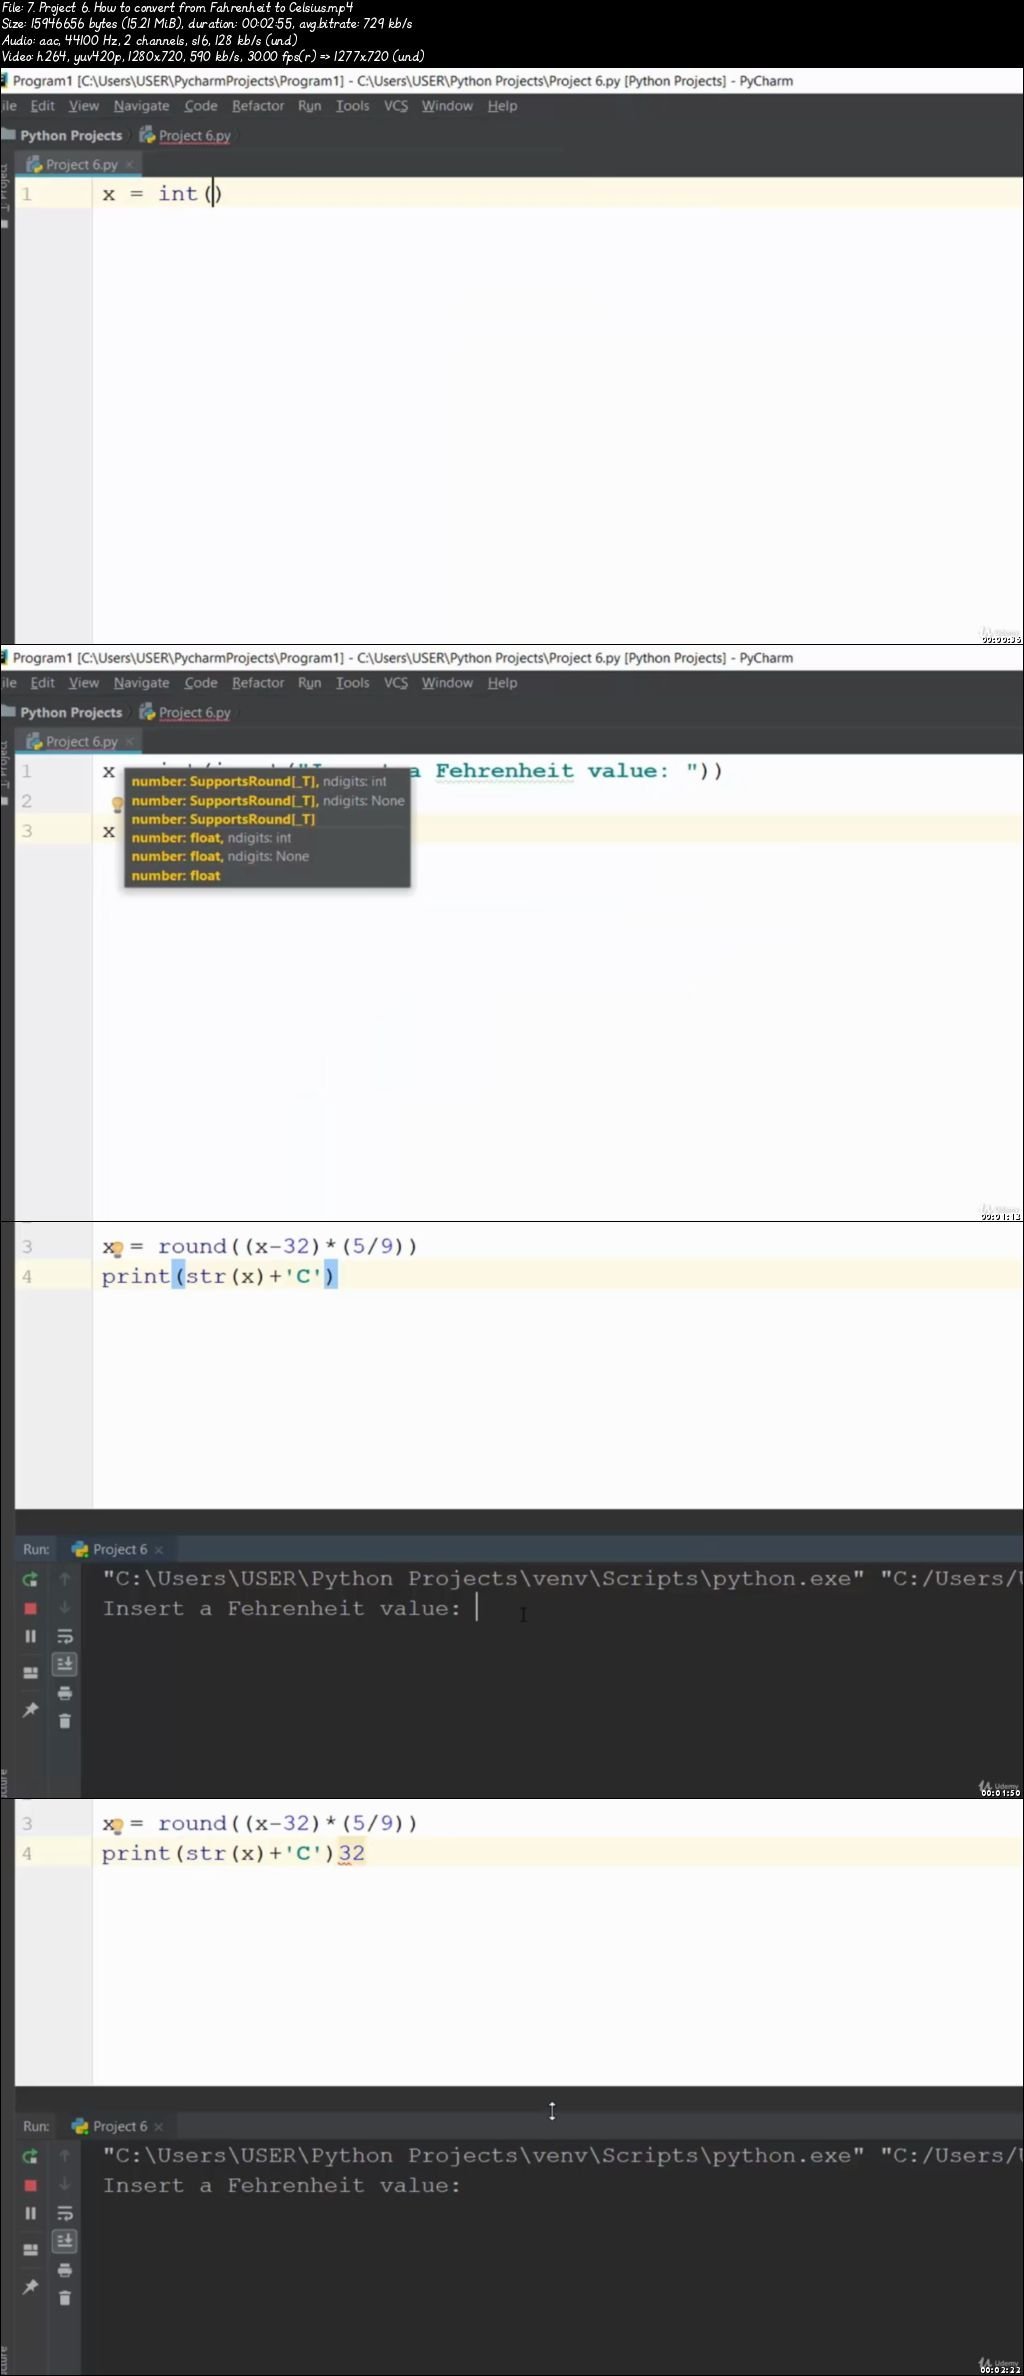Screen dimensions: 1024x2376
Task: Click trash Clear All icon in frame with 32 after print
Action: pyautogui.click(x=65, y=2298)
